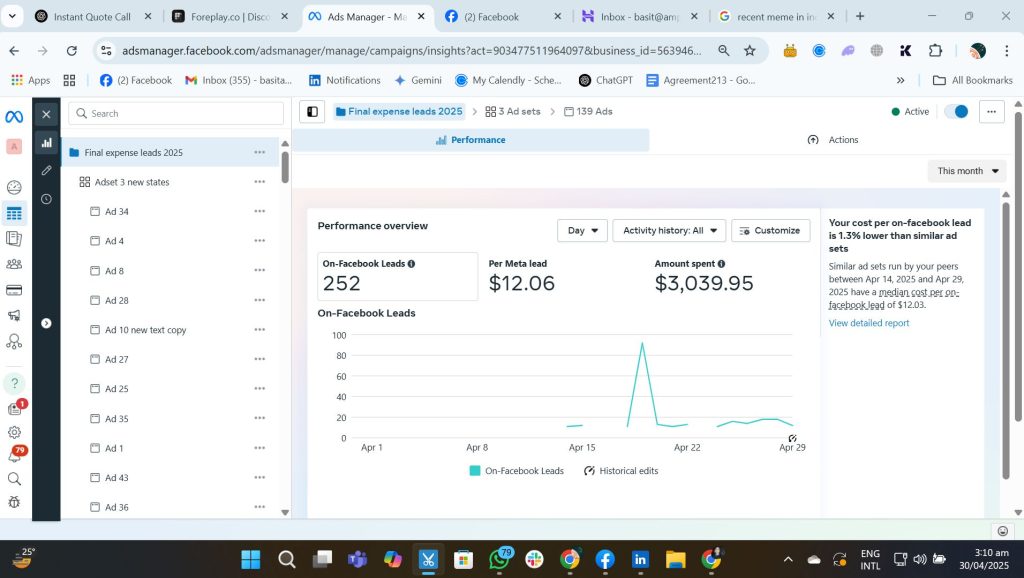
Task: Click the Customize button
Action: click(770, 231)
